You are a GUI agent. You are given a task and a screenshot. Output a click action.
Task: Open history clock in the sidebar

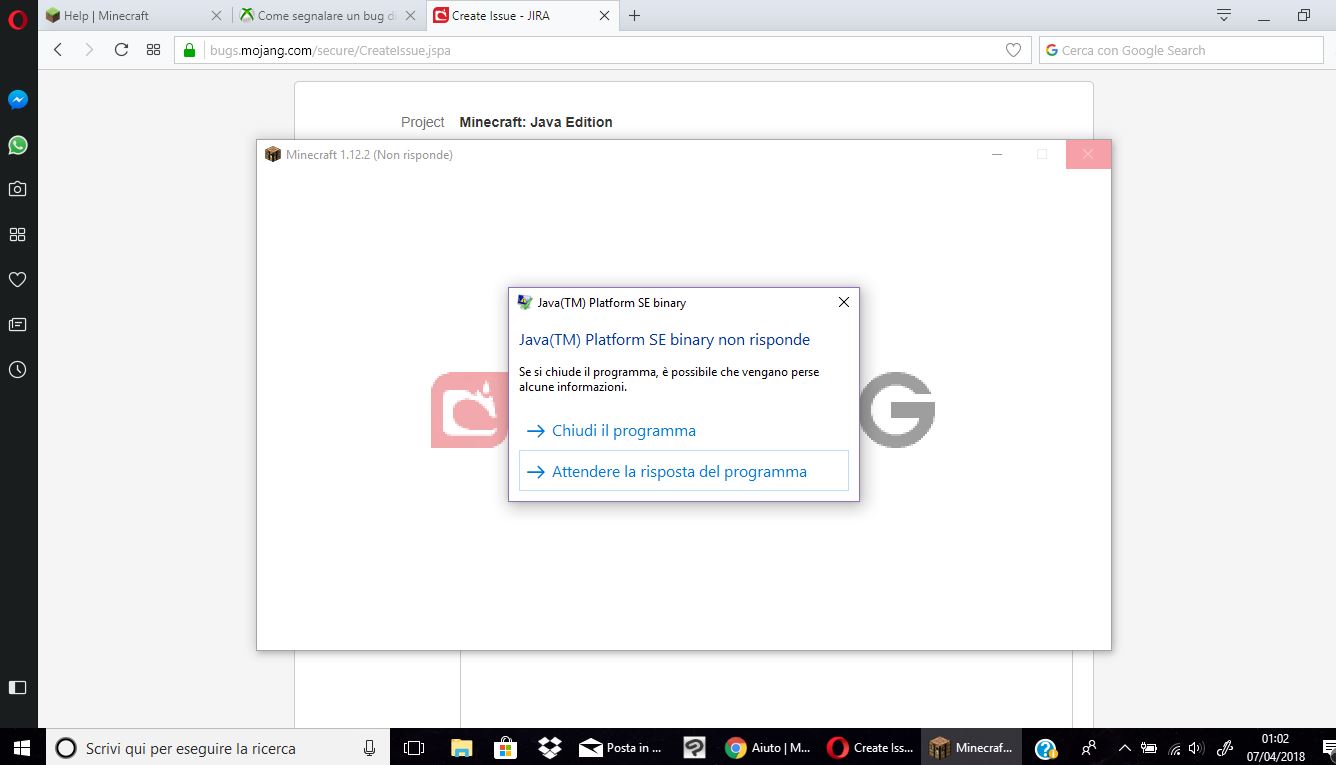pos(17,370)
